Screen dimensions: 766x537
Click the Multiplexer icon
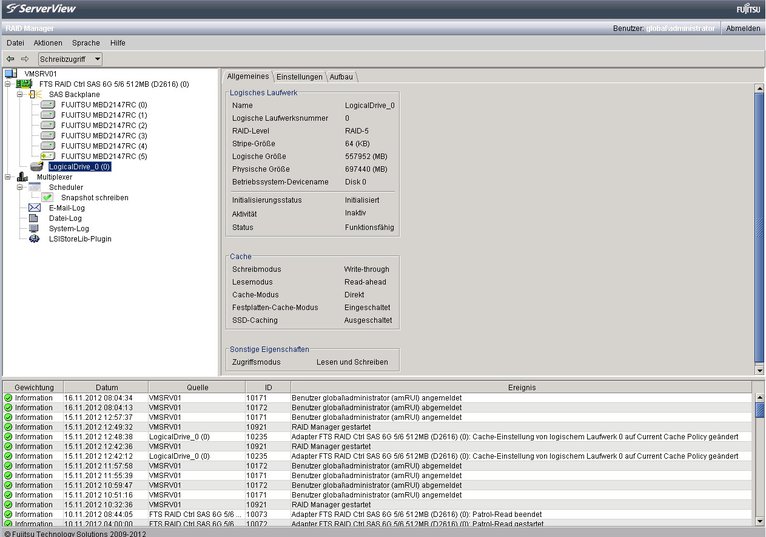tap(22, 177)
